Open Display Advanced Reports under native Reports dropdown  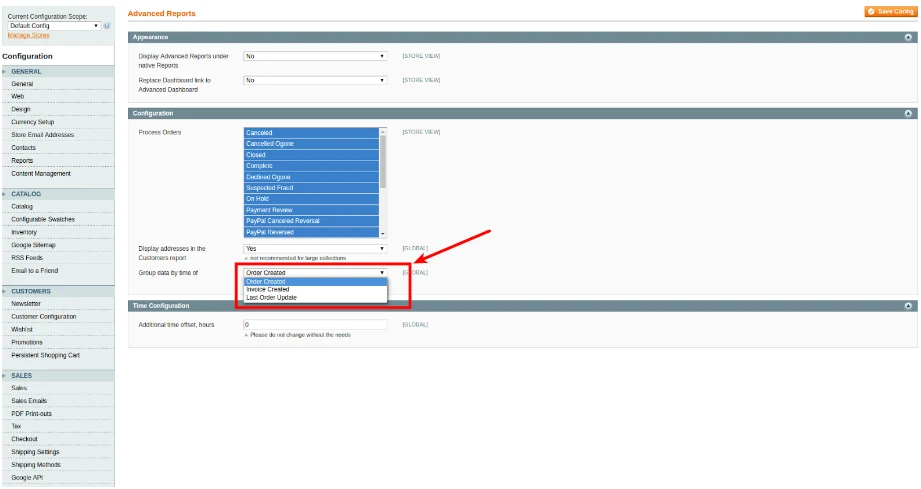click(315, 56)
